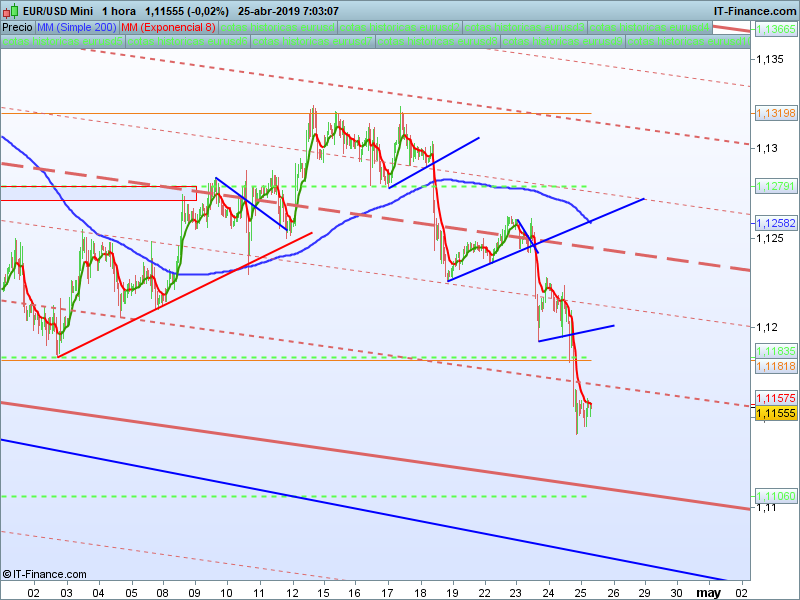
Task: Click date 25 on time axis
Action: (581, 593)
